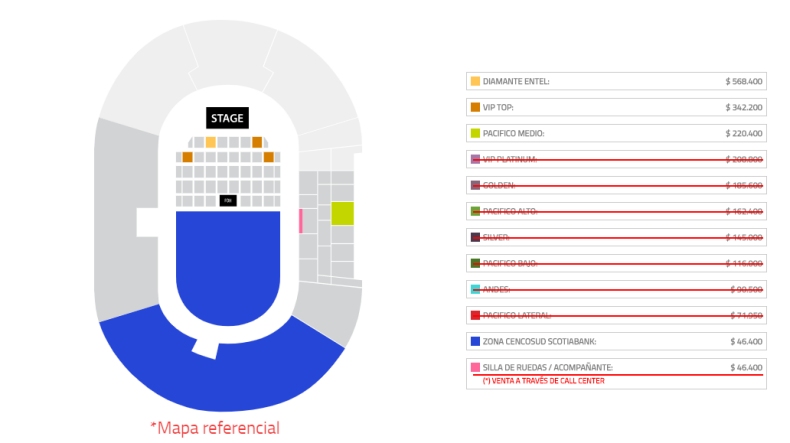Click the Mapa referencial caption
This screenshot has width=790, height=443.
pos(215,428)
